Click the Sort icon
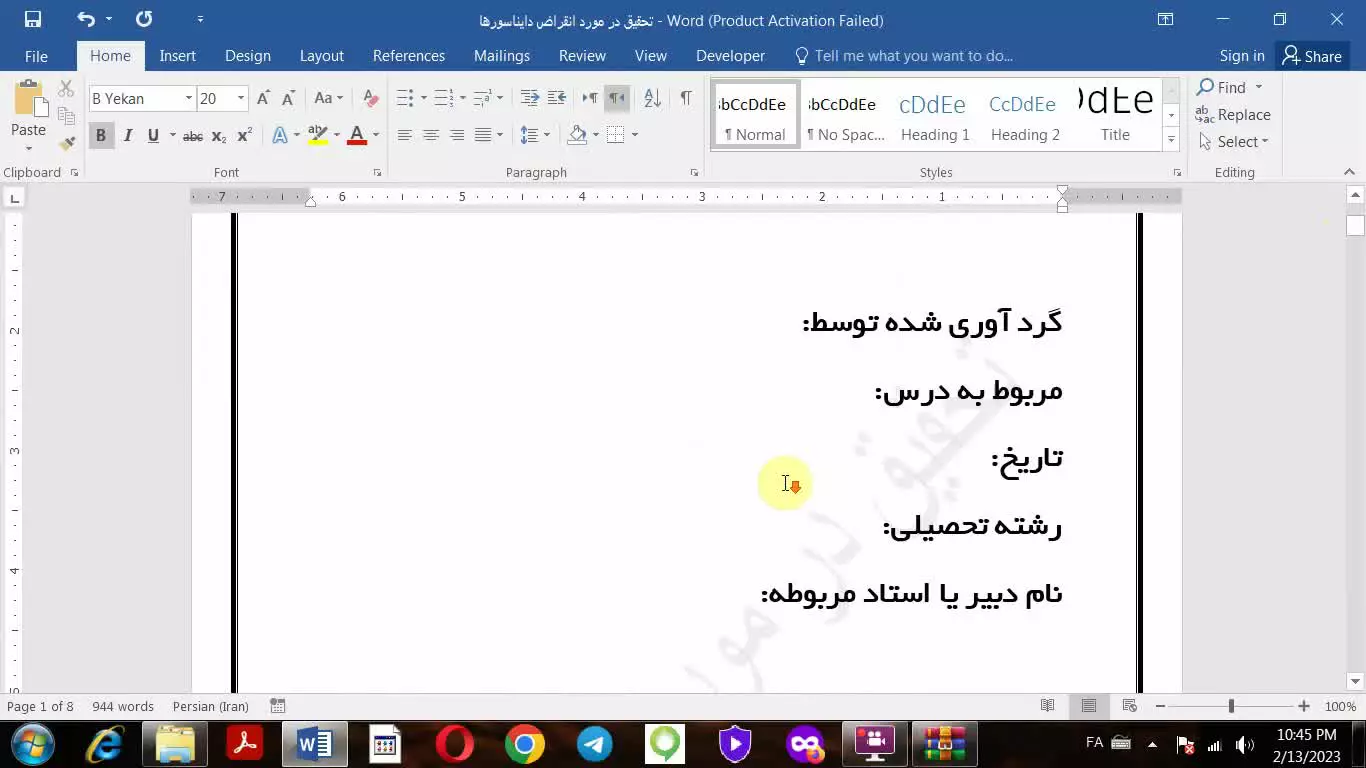1366x768 pixels. (x=652, y=98)
